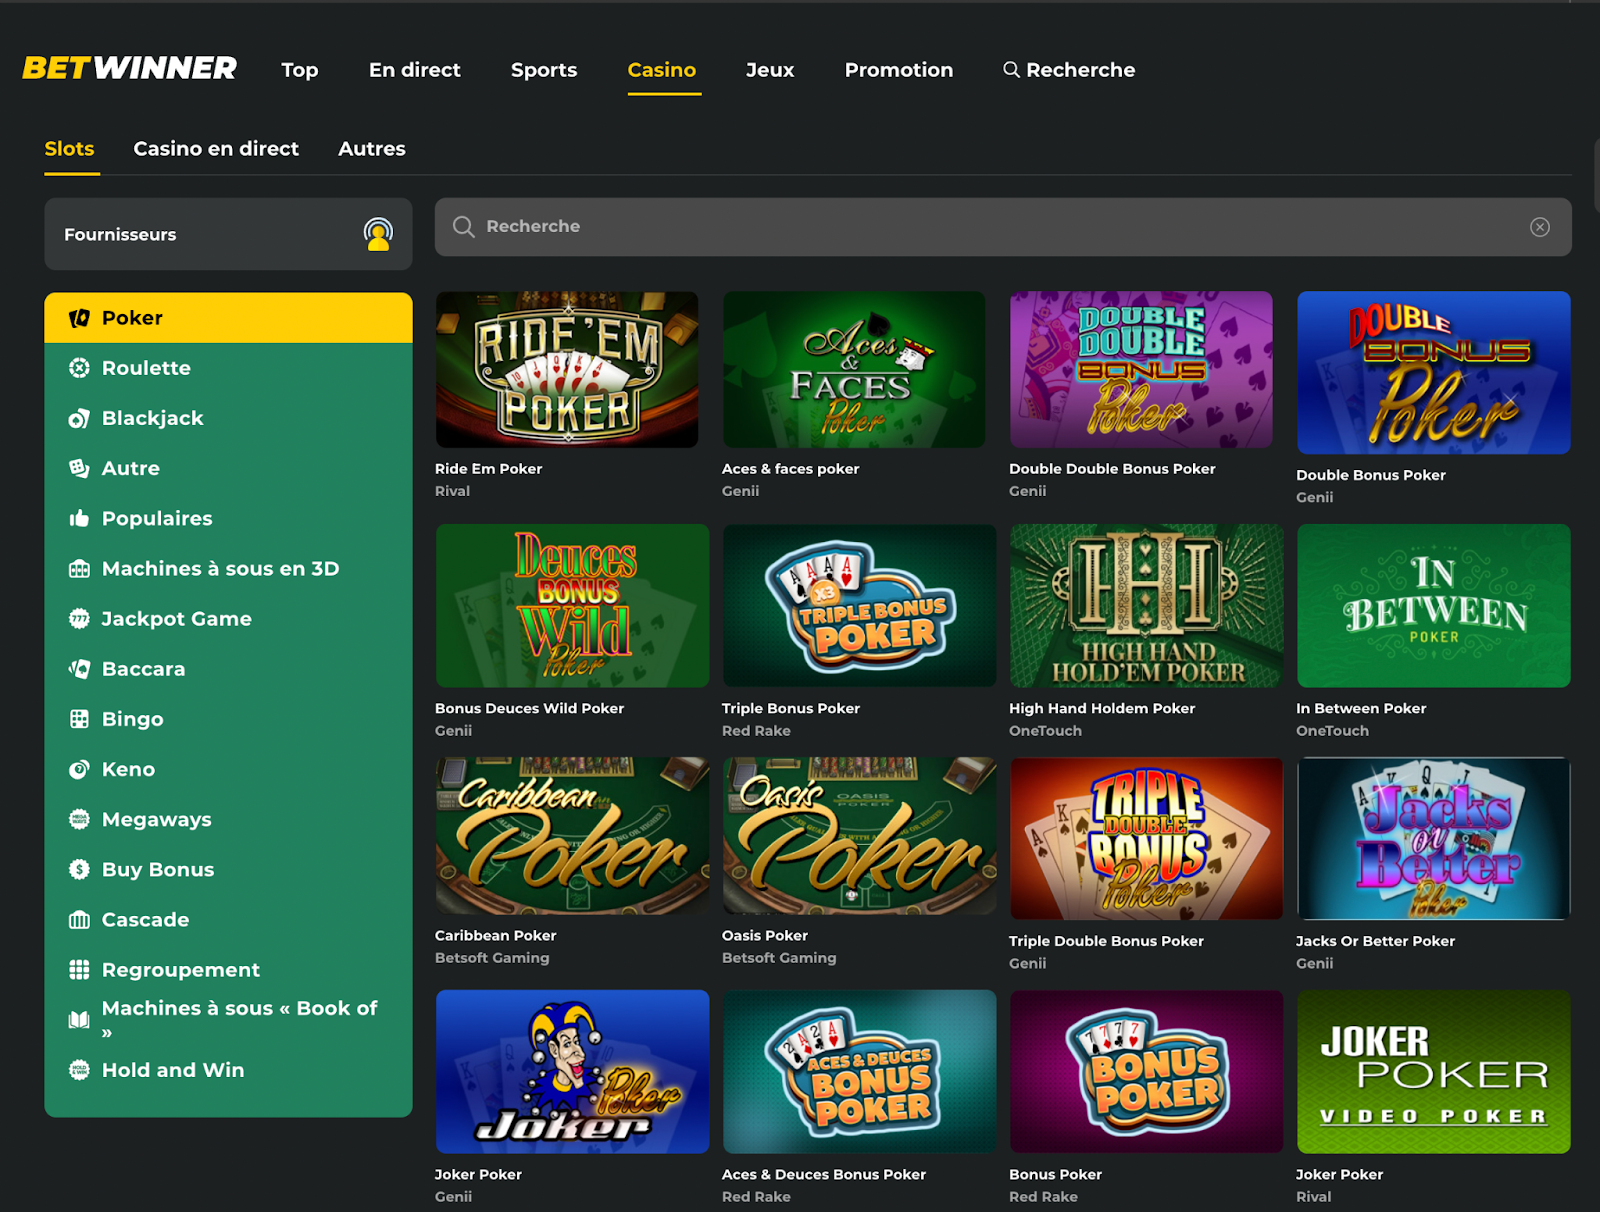1600x1212 pixels.
Task: Click the Machines à sous en 3D icon
Action: point(79,569)
